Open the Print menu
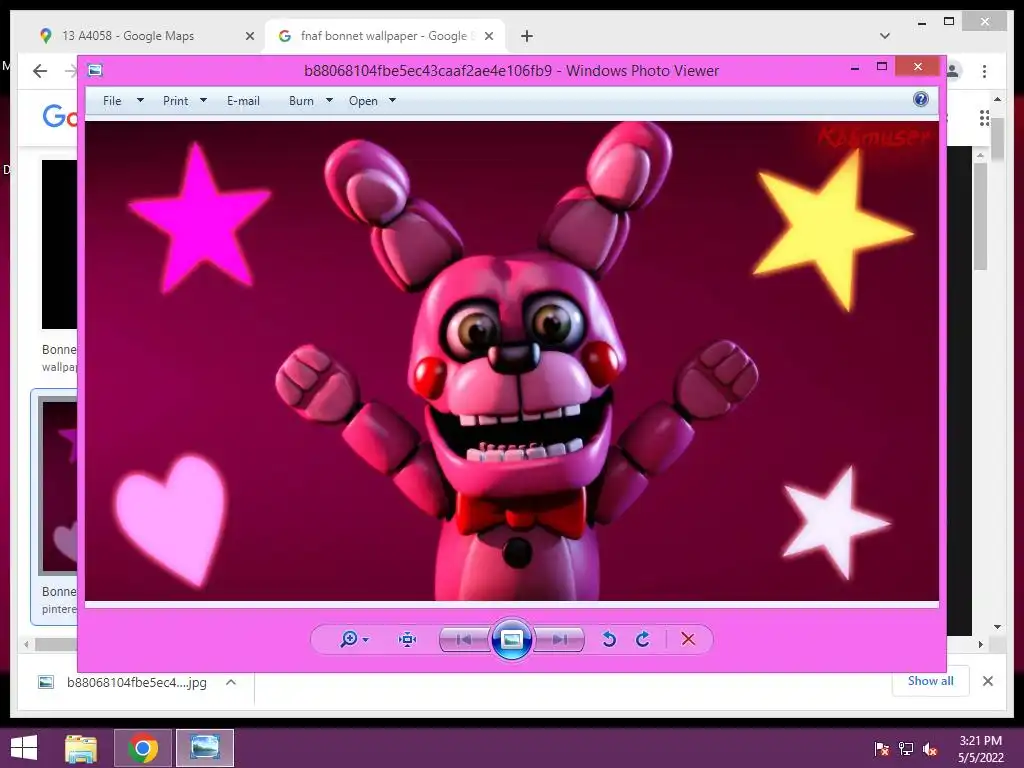This screenshot has height=768, width=1024. tap(176, 101)
